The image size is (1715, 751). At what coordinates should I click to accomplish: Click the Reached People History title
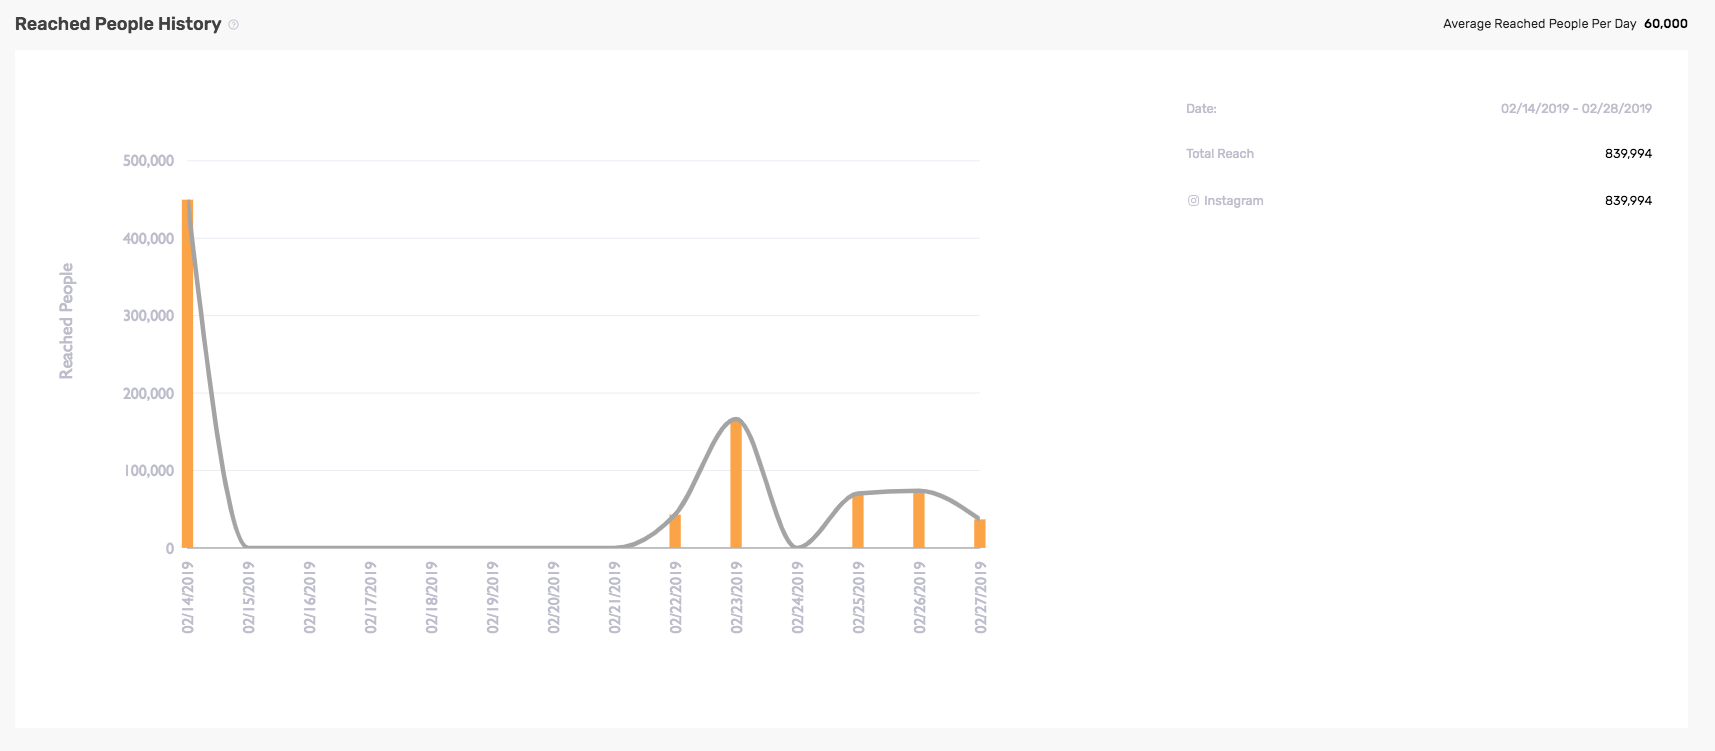point(118,24)
